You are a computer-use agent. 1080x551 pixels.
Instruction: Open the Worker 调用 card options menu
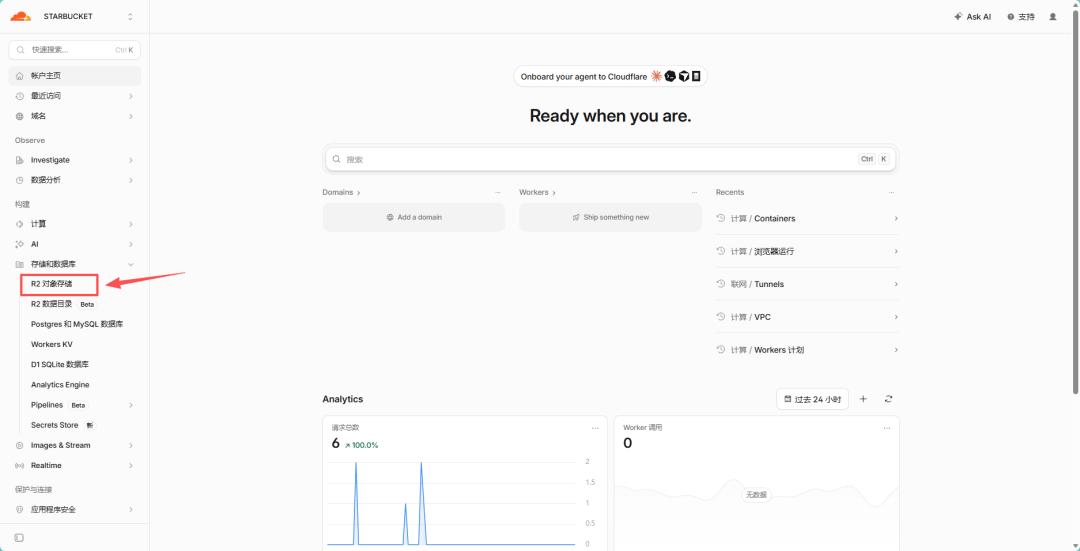click(x=888, y=428)
